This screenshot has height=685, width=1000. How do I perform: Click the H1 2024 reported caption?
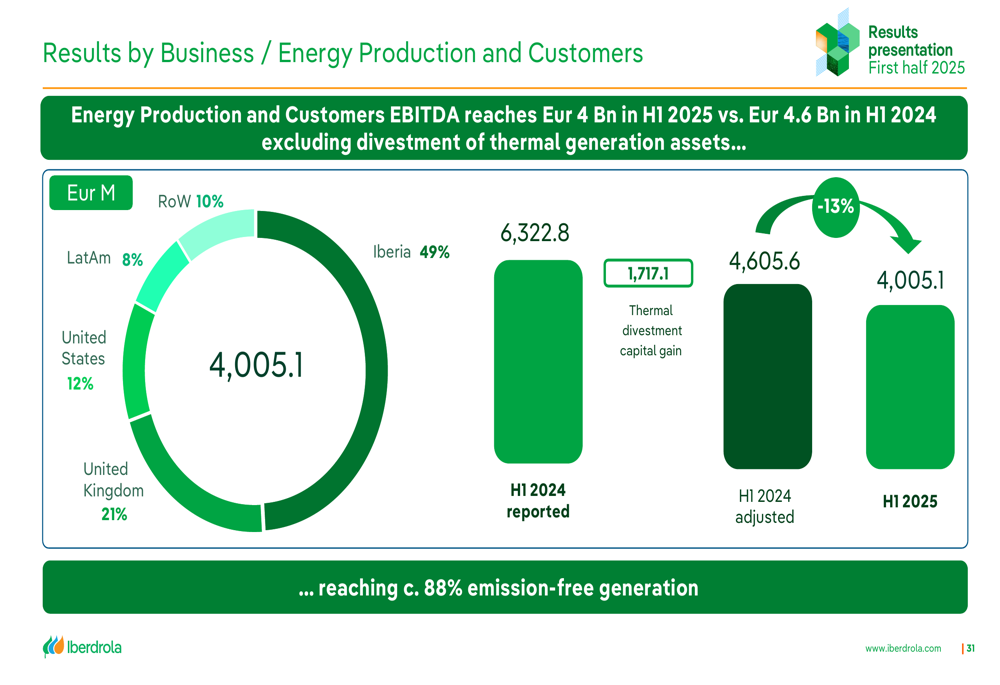click(538, 501)
